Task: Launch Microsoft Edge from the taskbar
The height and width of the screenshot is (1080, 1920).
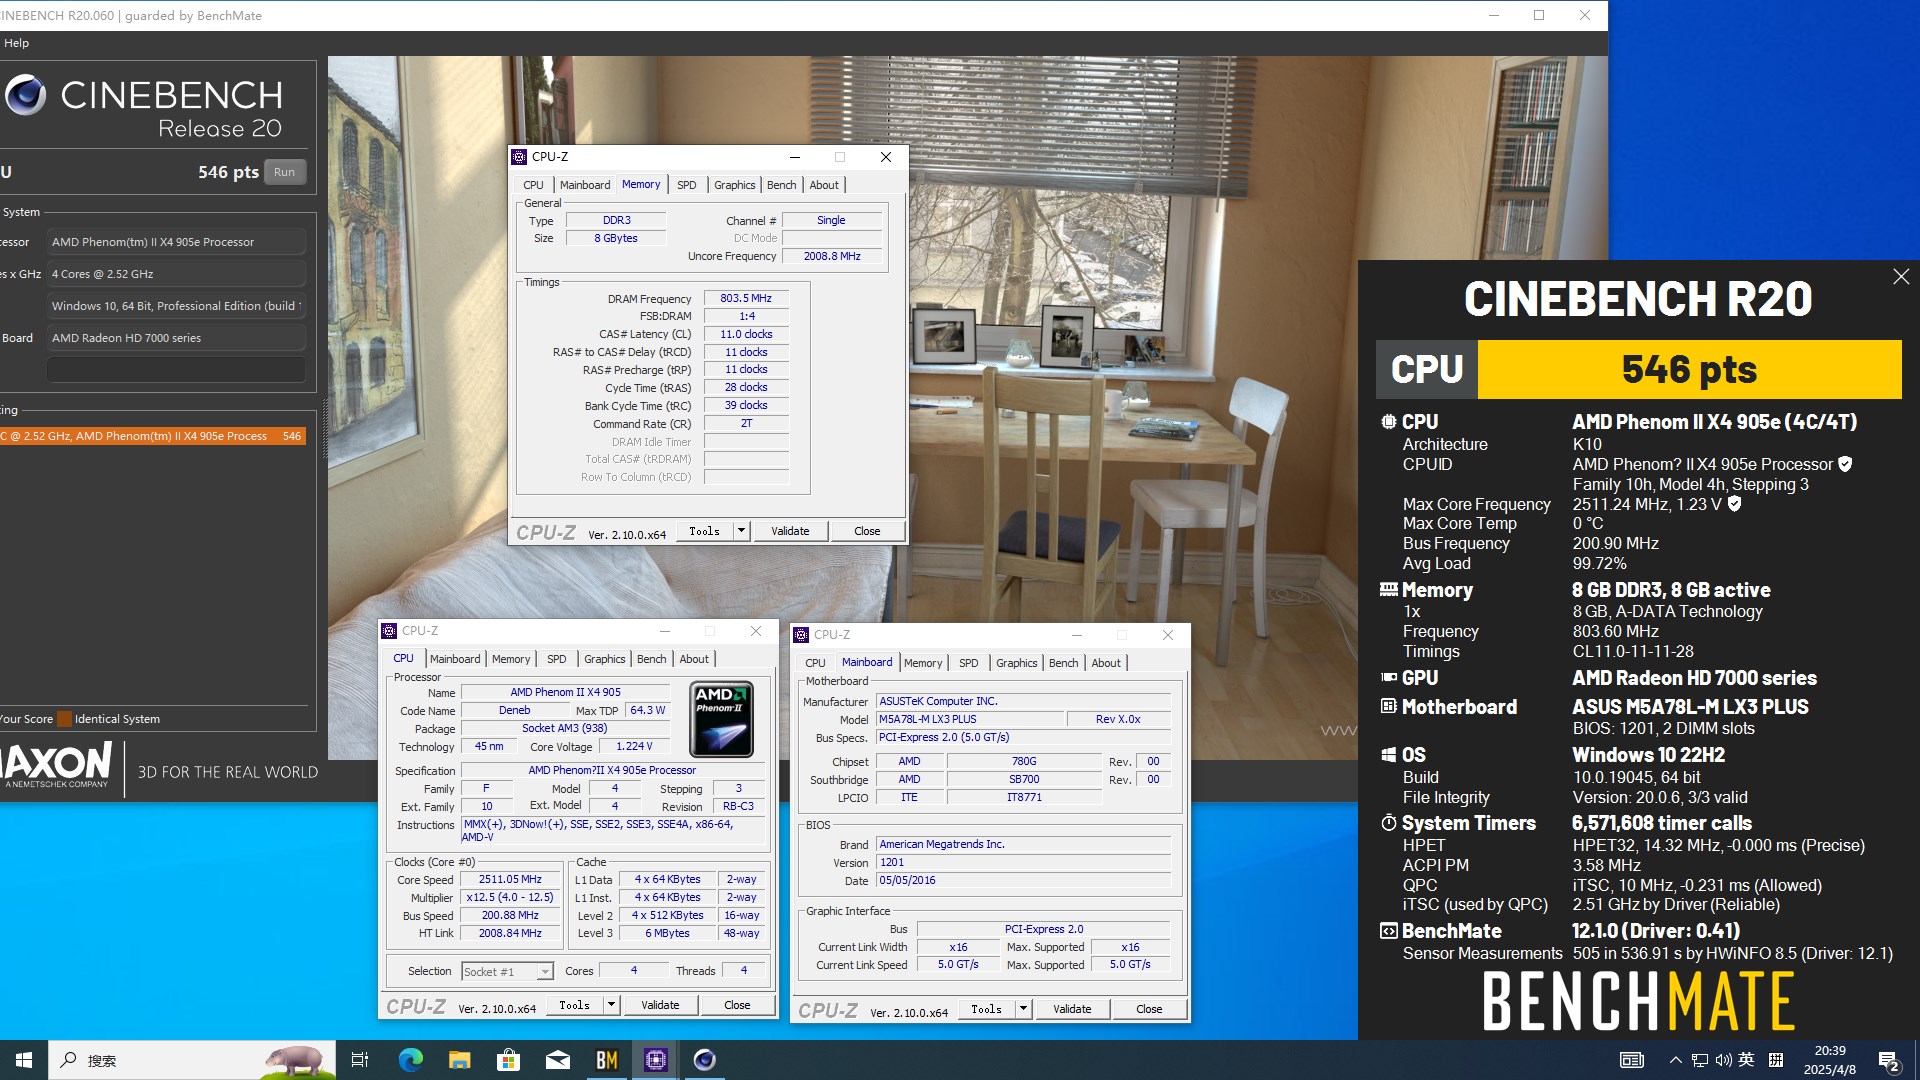Action: tap(410, 1060)
